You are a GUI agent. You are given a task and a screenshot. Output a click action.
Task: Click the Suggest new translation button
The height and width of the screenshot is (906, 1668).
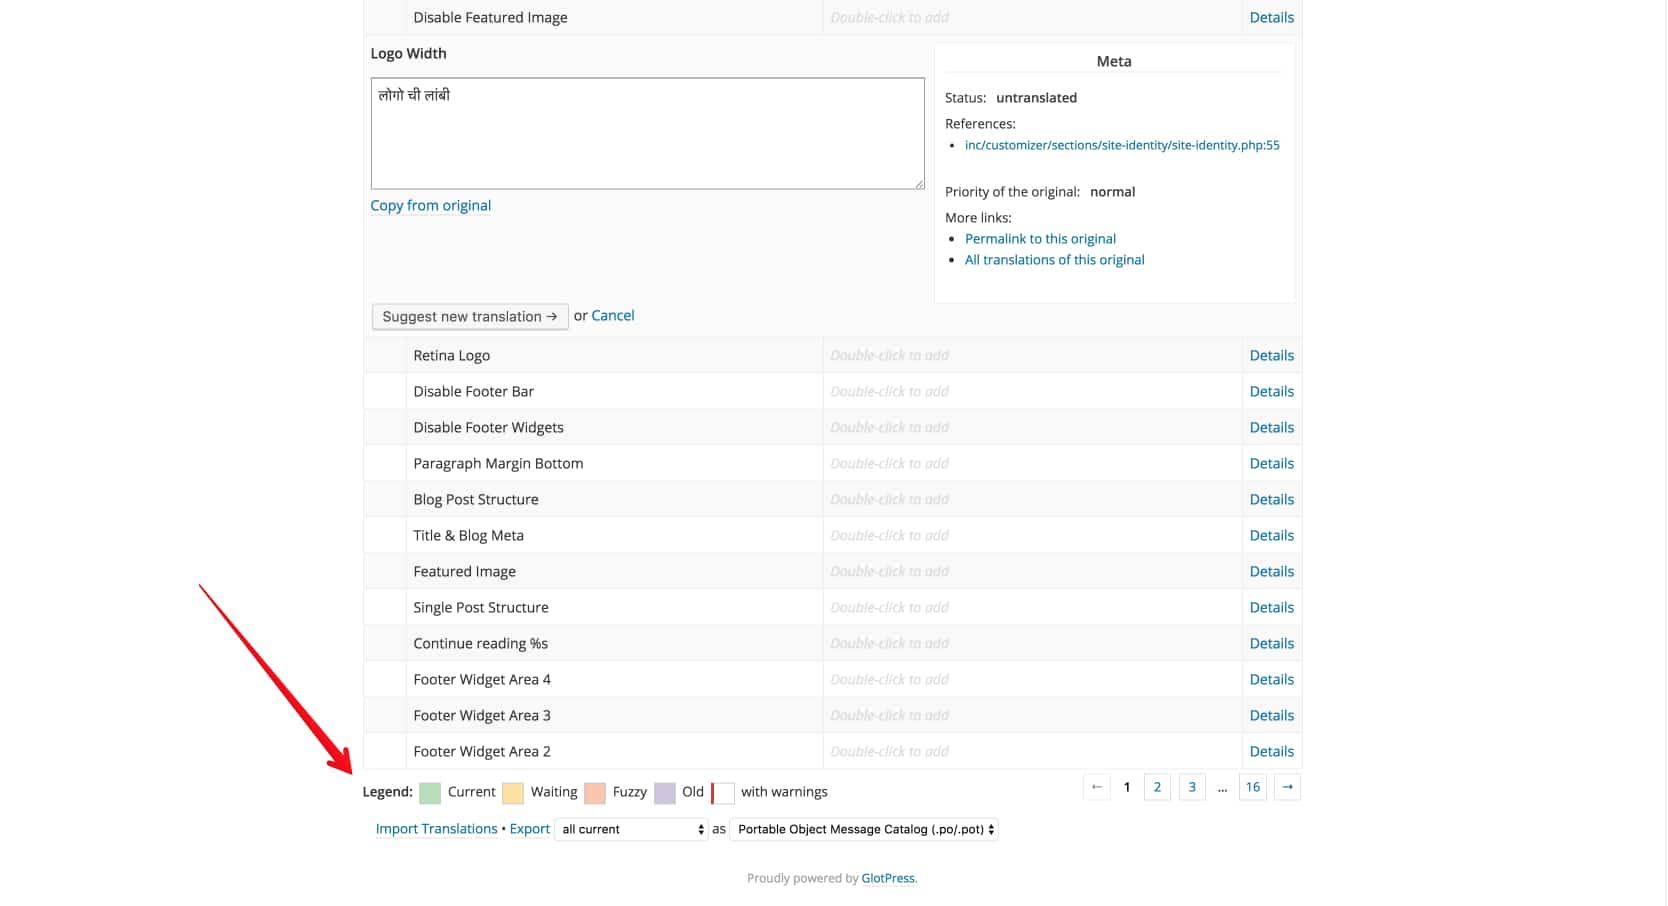pos(469,316)
